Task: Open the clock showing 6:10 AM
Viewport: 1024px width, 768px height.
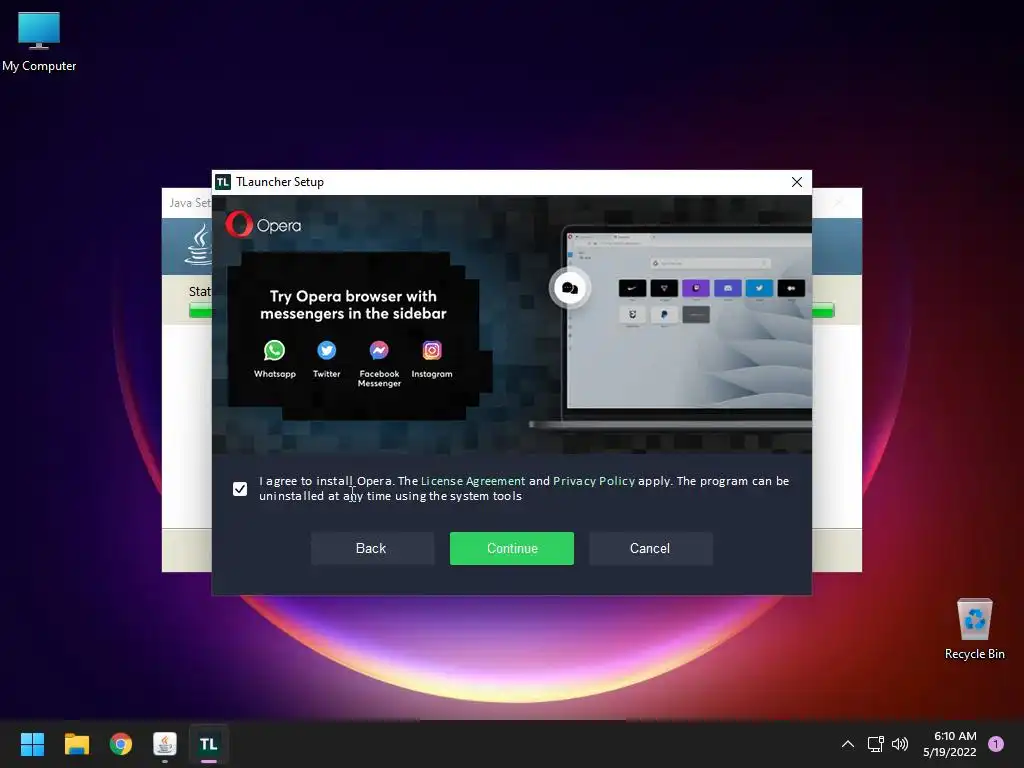Action: 950,744
